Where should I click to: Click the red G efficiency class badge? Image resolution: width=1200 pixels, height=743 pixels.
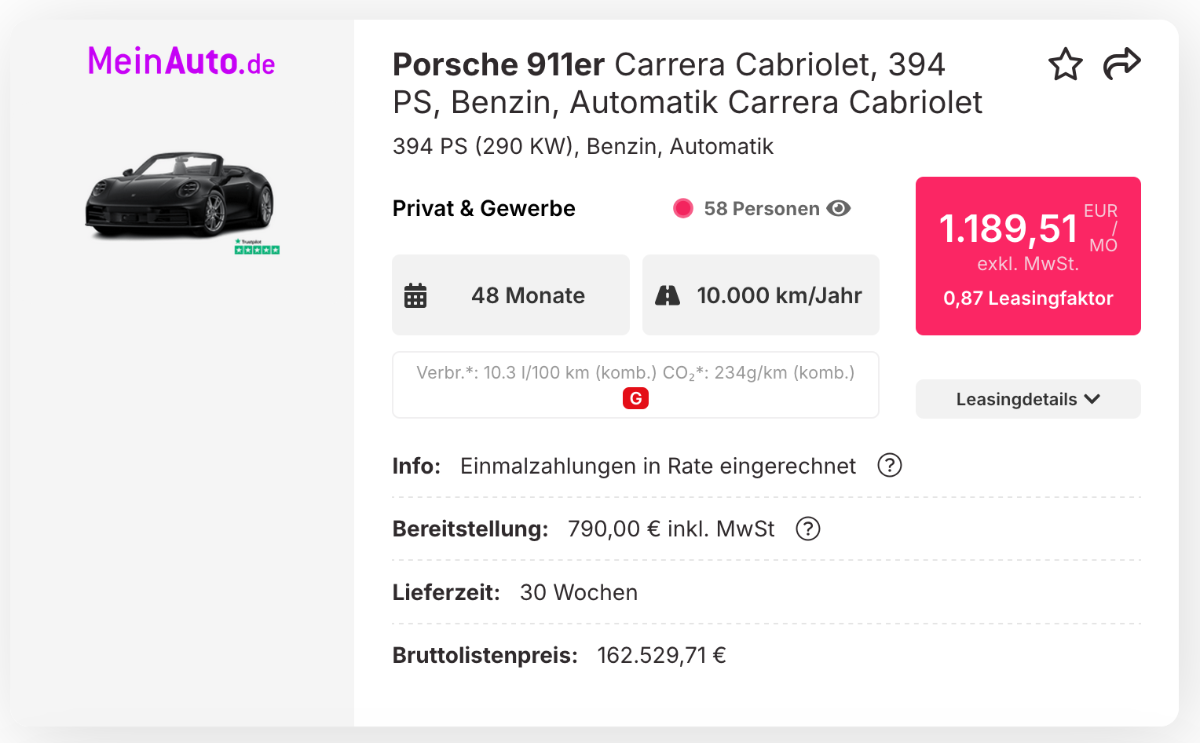click(635, 399)
